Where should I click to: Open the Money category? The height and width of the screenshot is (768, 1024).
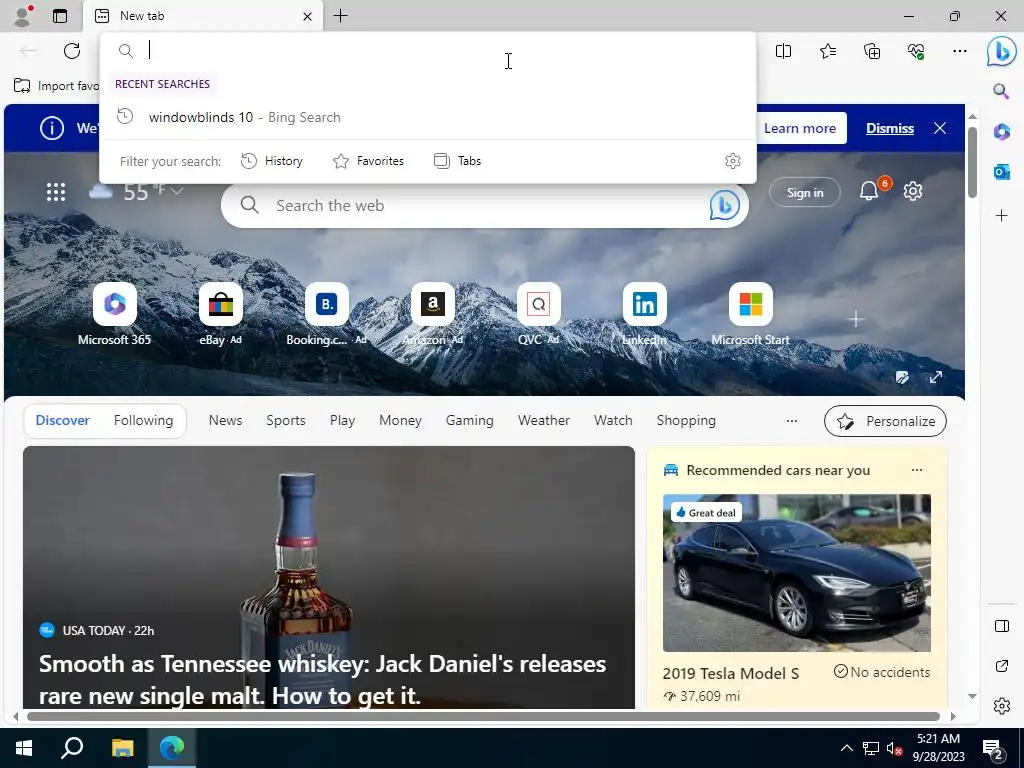pyautogui.click(x=400, y=420)
